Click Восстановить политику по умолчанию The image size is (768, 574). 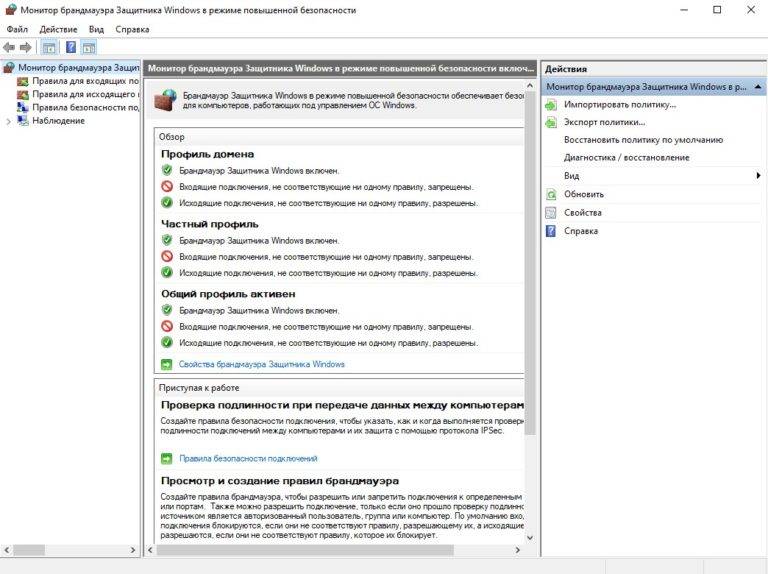(643, 140)
